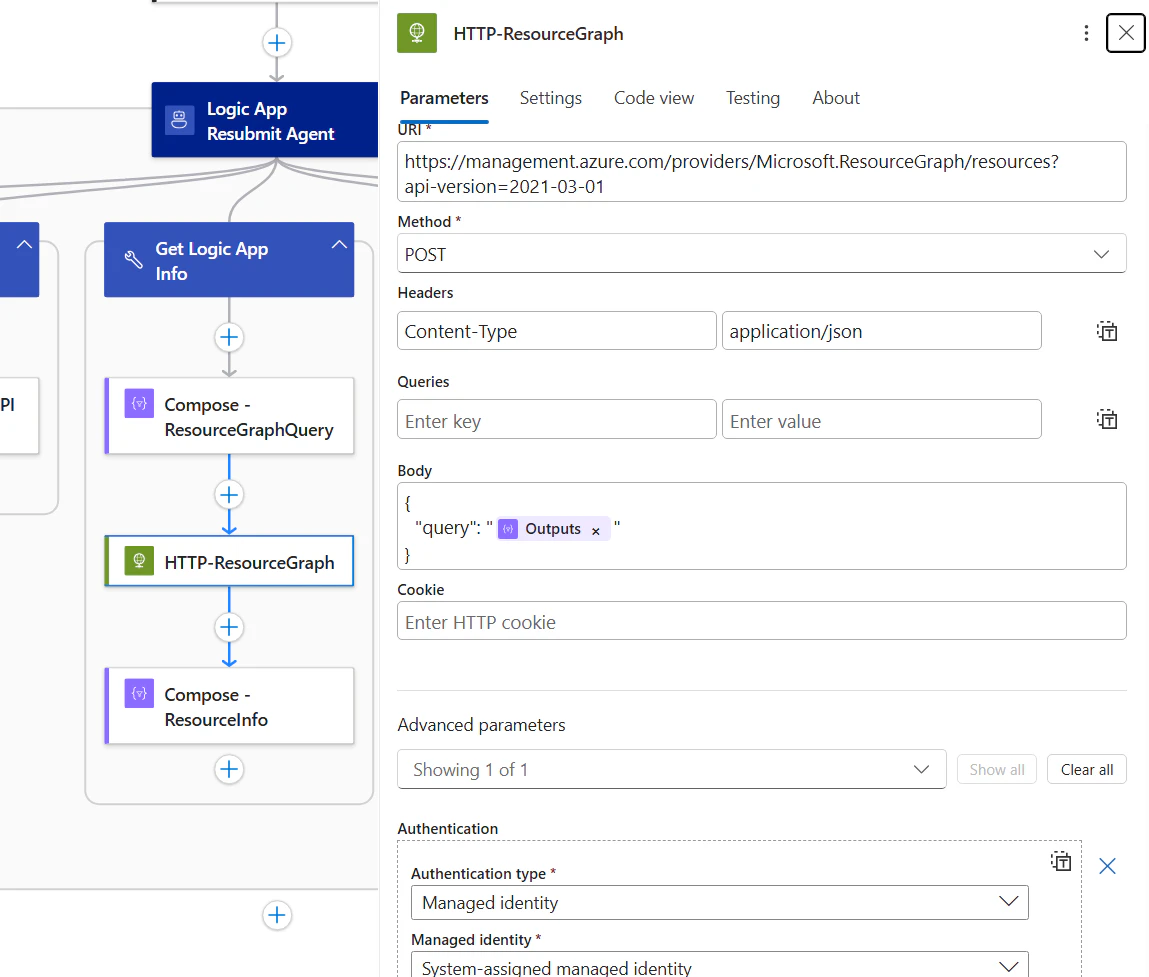Remove the Outputs token from Body
Viewport: 1149px width, 977px height.
596,531
